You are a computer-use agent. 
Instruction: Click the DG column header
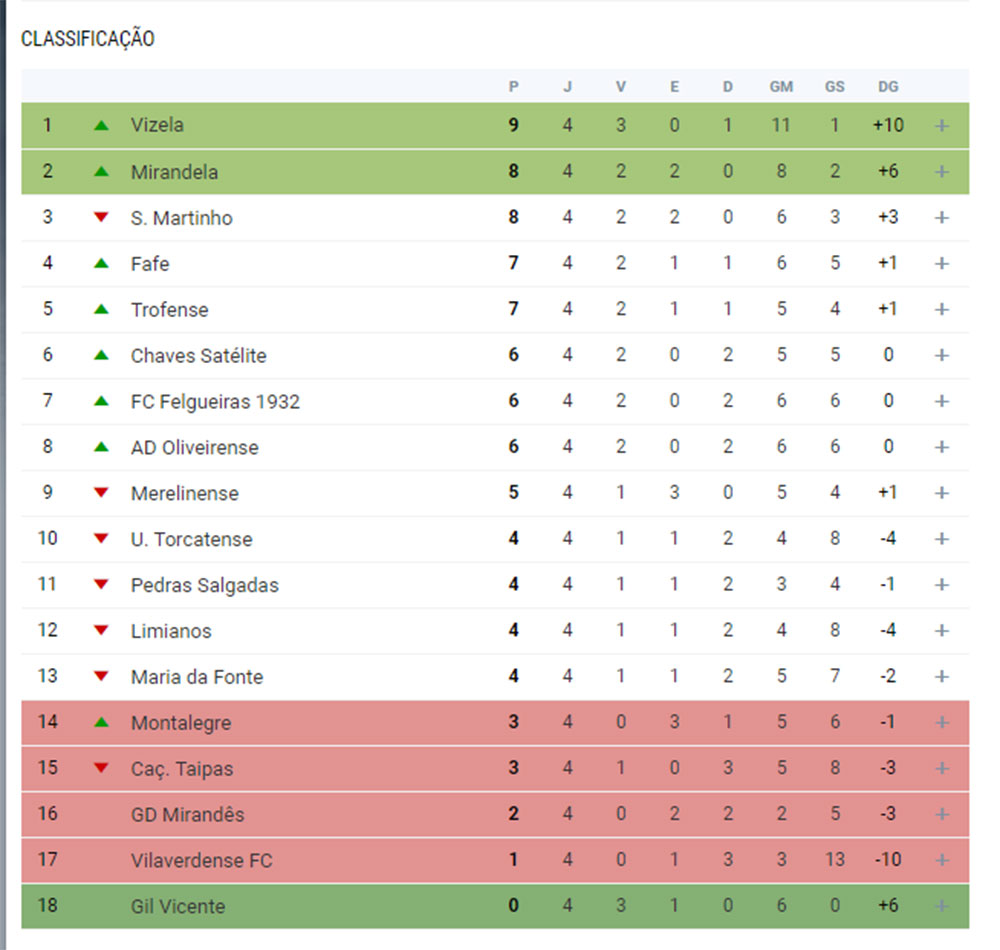pos(888,87)
